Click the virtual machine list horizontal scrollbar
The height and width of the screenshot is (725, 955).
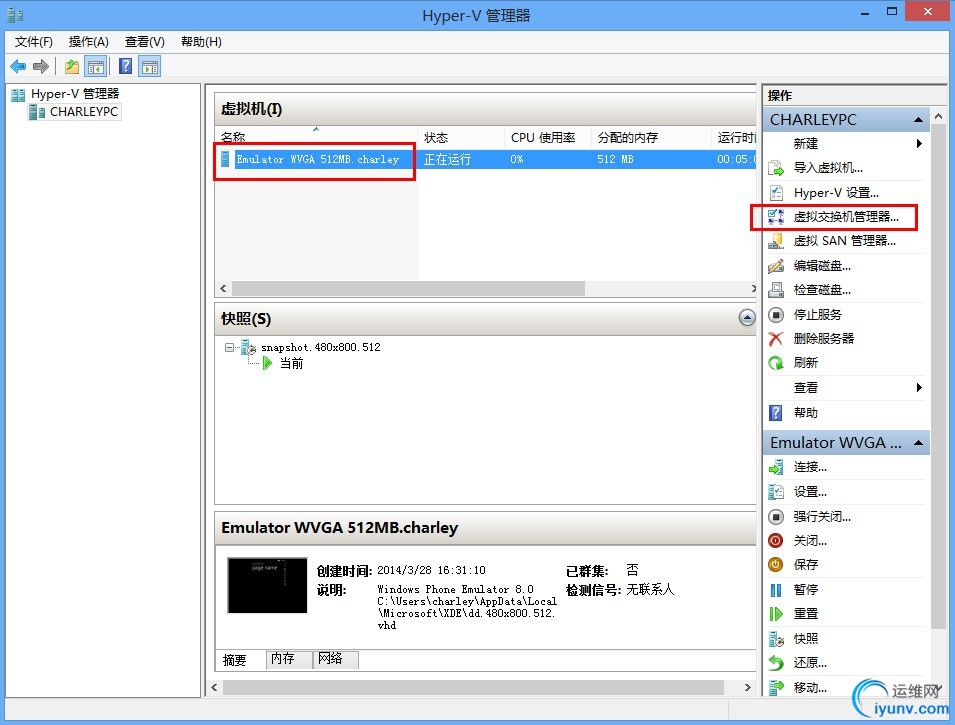pos(408,288)
